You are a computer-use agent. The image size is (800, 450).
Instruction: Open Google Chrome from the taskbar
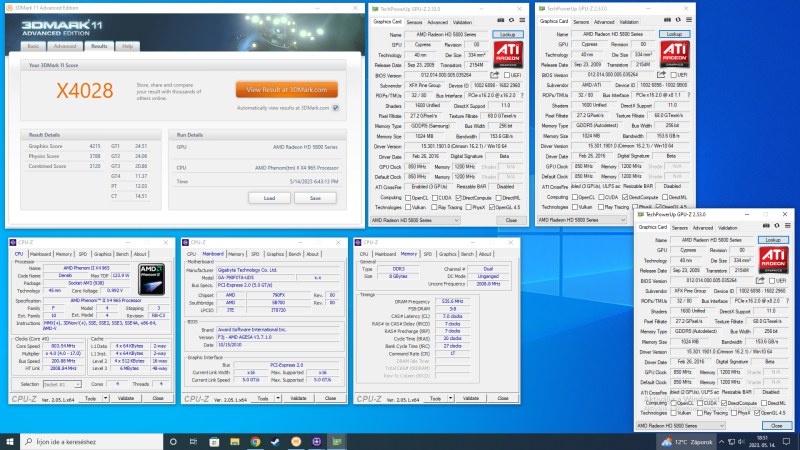[255, 441]
